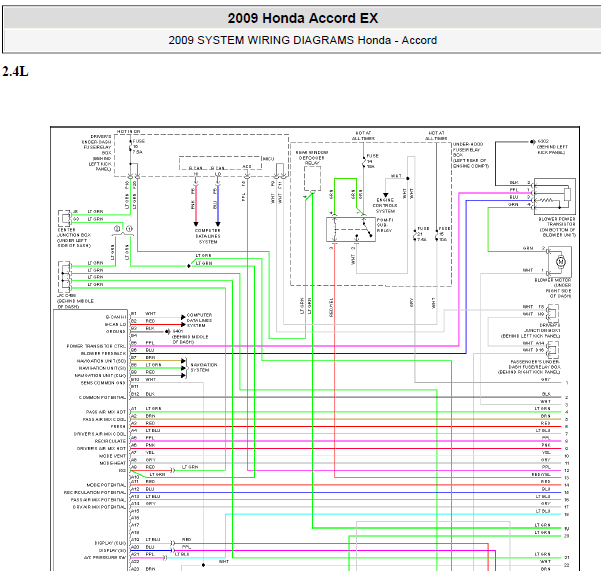
Task: Click the 'A6 PNK' wire pin label
Action: point(143,445)
